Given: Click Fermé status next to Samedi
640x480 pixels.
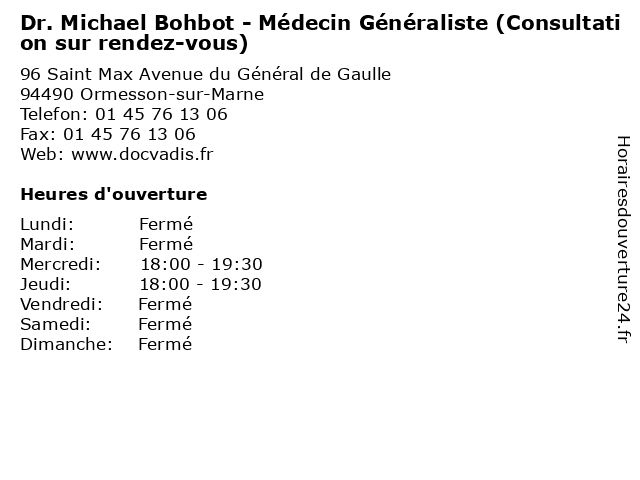Looking at the screenshot, I should (x=165, y=324).
